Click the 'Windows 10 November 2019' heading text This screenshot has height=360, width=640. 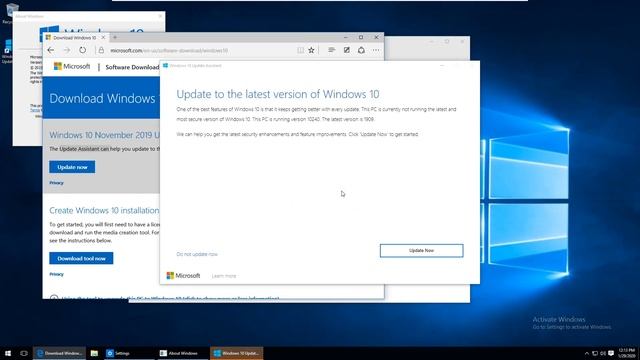[104, 135]
